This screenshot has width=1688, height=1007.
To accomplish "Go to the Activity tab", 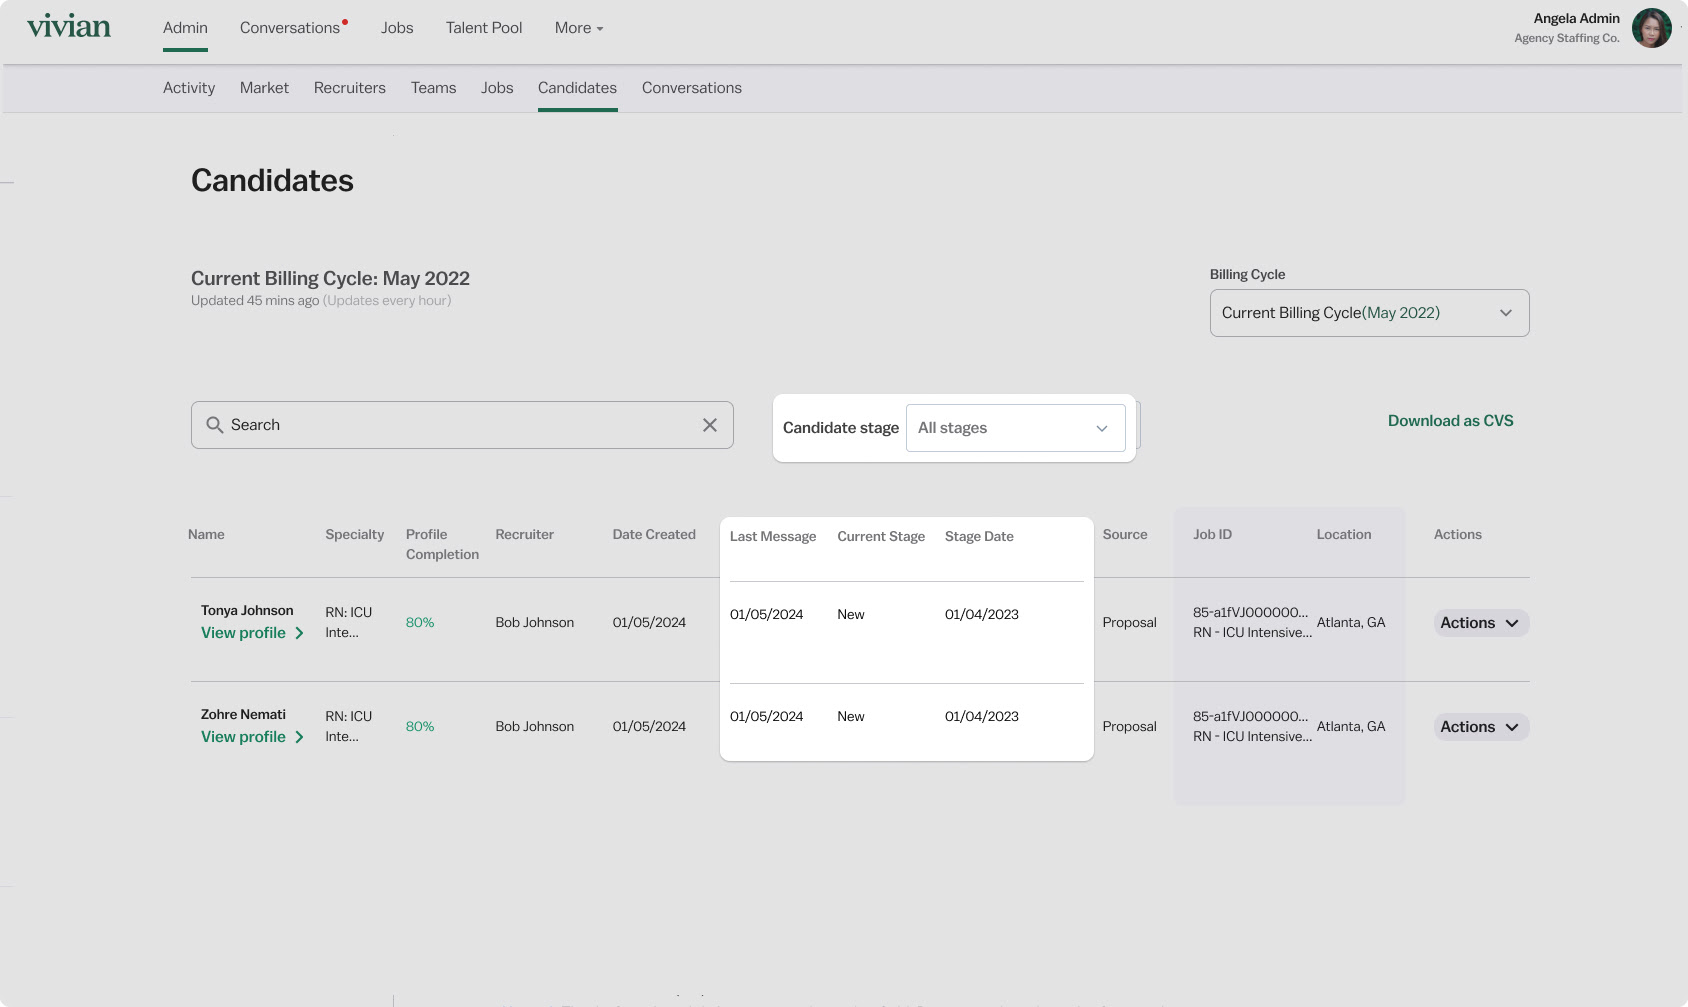I will (x=189, y=88).
